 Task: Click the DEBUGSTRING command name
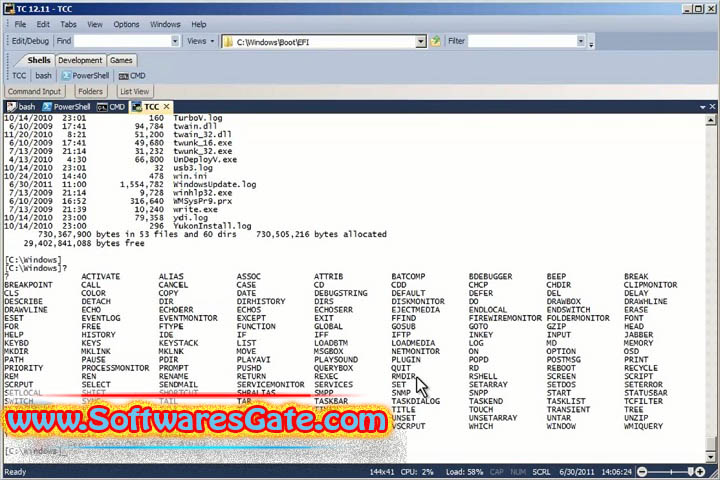click(x=341, y=293)
